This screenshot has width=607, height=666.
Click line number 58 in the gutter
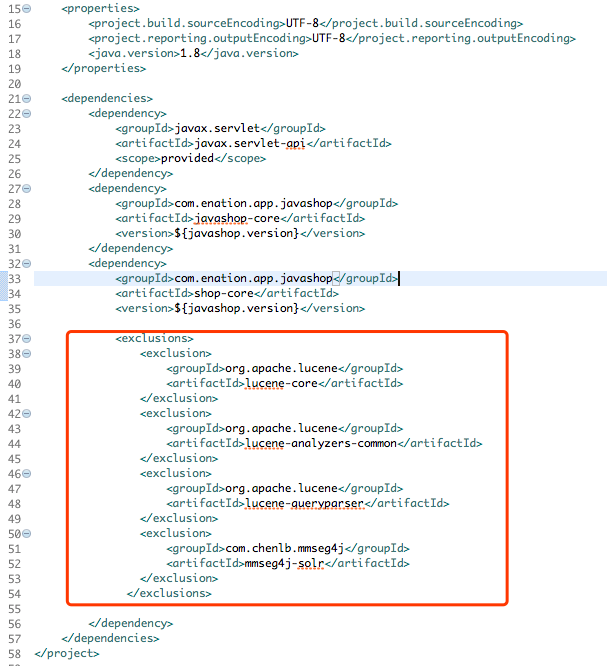pyautogui.click(x=14, y=654)
